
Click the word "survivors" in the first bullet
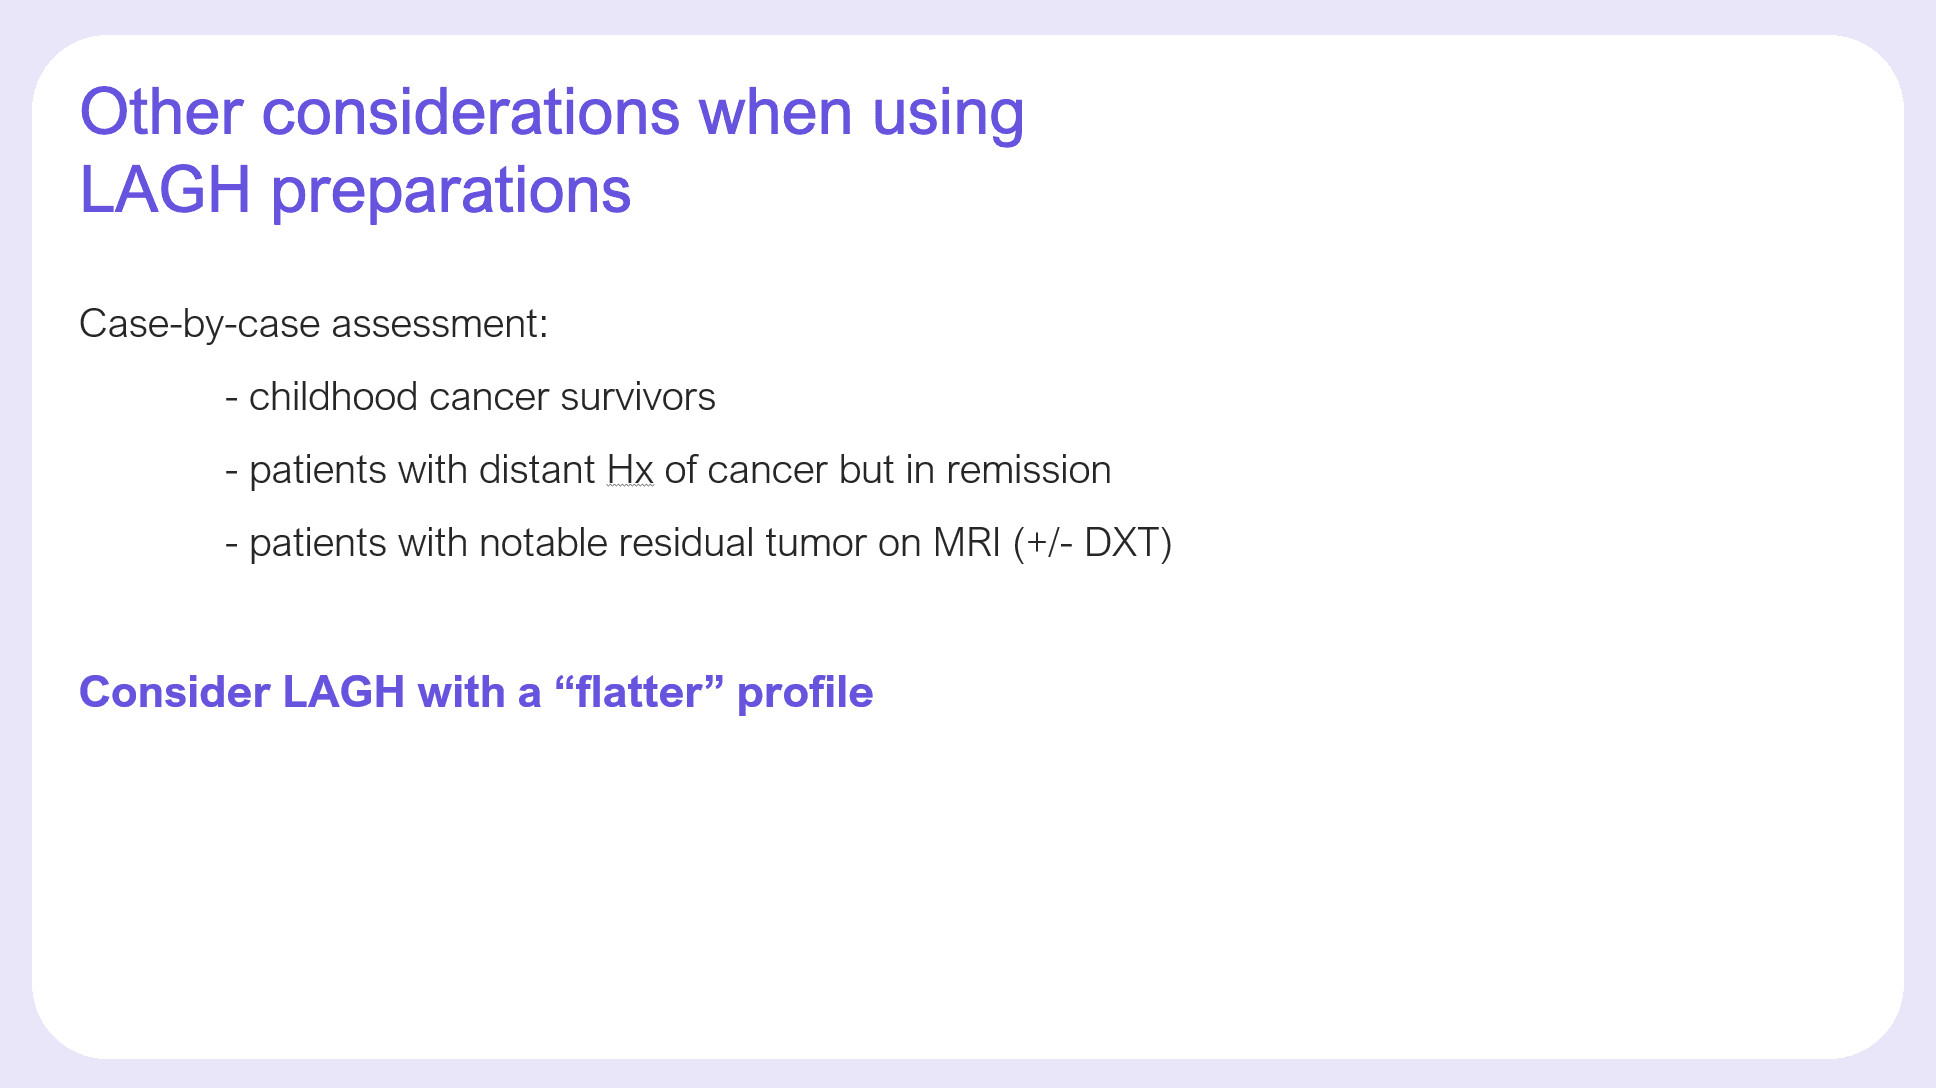point(638,397)
